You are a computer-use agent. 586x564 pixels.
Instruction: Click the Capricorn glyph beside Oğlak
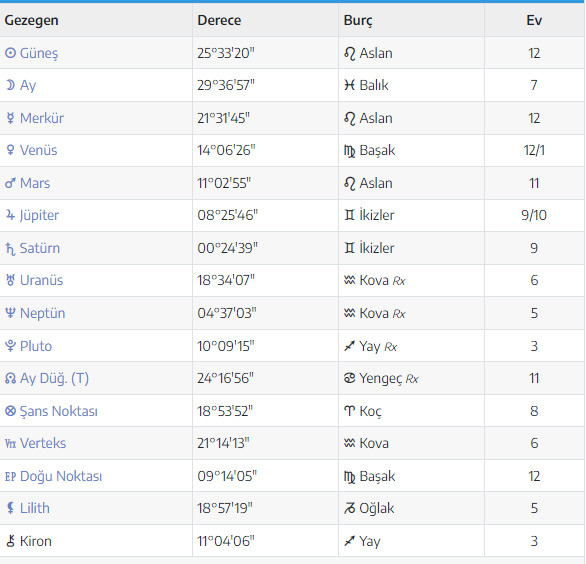click(349, 508)
